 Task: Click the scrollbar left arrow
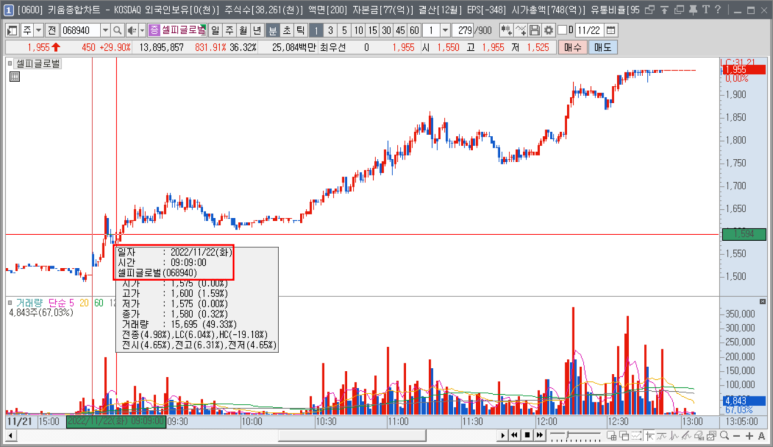click(x=10, y=435)
